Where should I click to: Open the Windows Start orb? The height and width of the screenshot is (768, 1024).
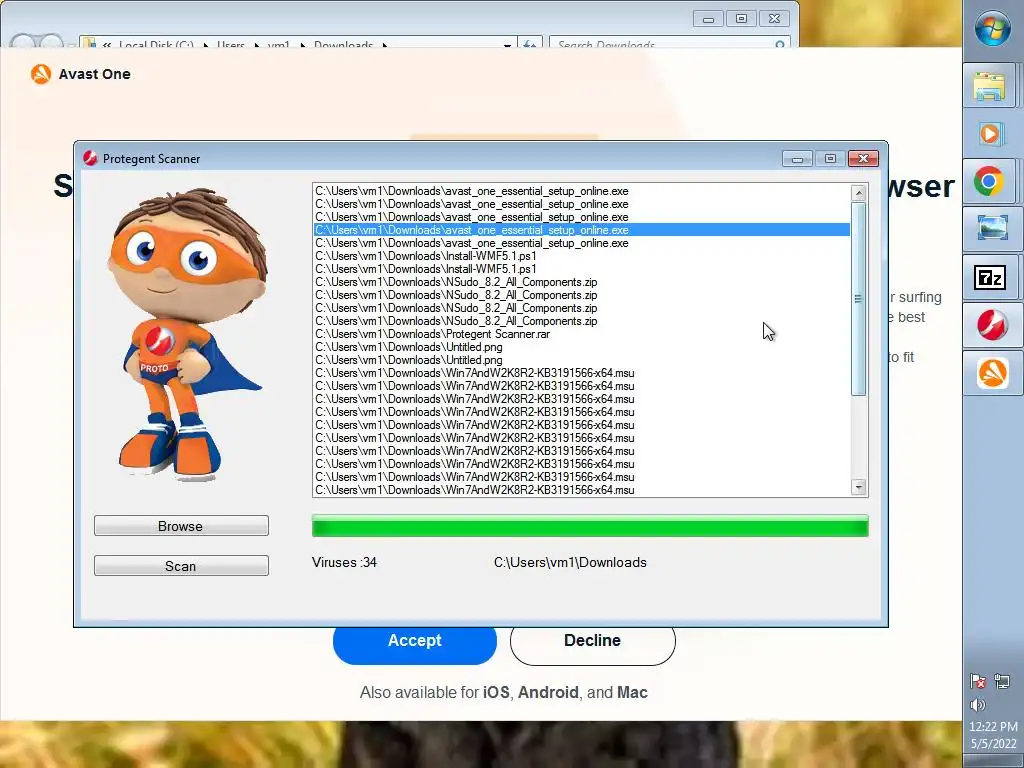point(992,29)
